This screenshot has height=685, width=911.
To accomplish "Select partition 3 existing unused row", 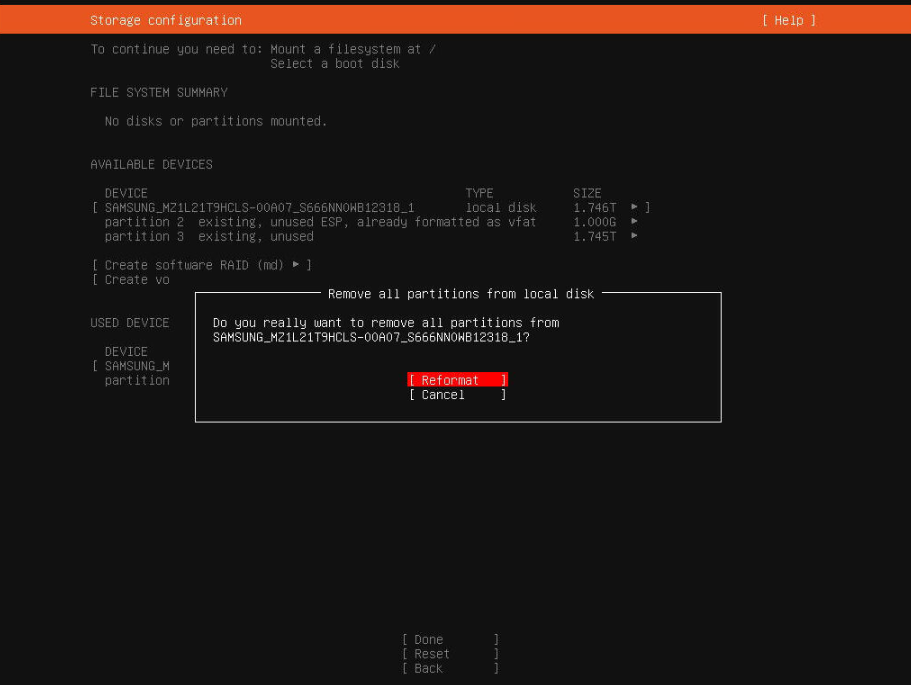I will 209,236.
